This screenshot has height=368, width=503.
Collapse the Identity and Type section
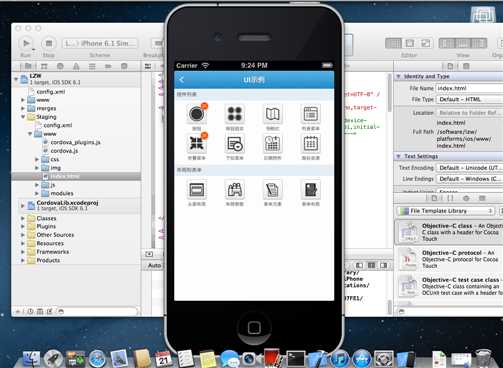(x=398, y=76)
